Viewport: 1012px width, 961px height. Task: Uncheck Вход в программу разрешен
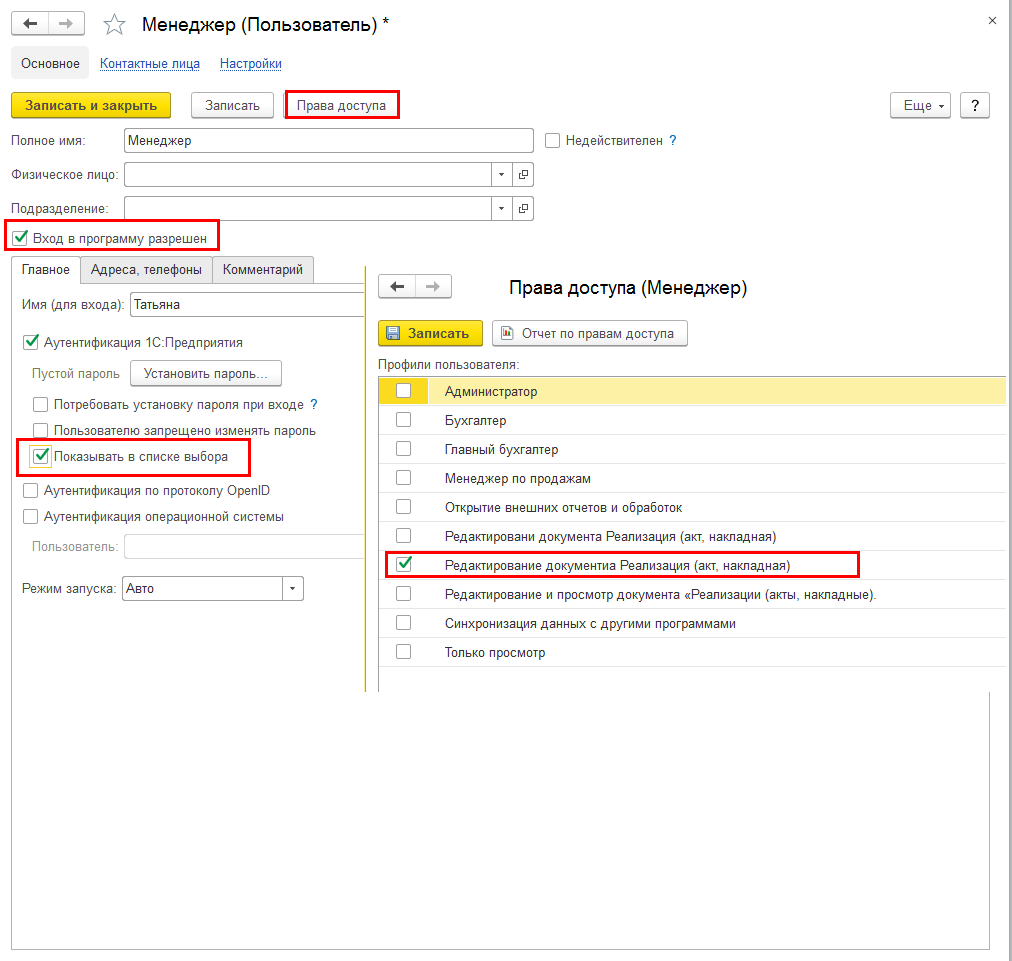point(20,238)
